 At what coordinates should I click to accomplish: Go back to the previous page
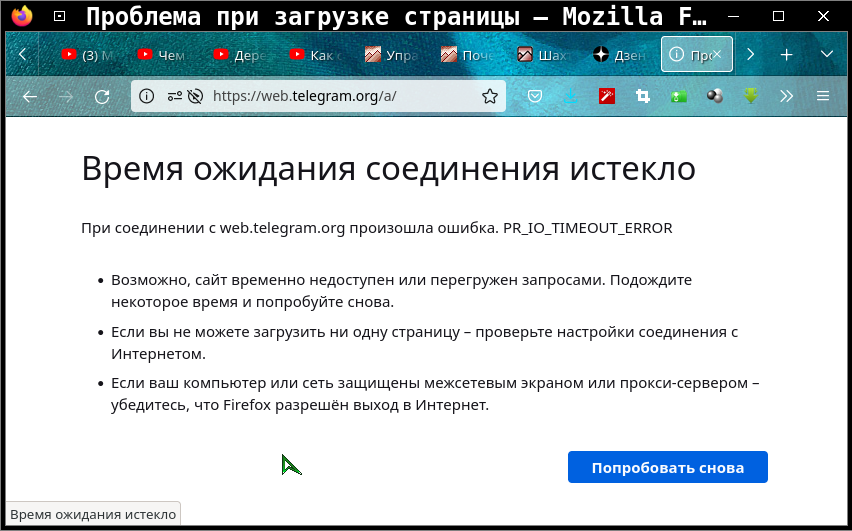[30, 97]
